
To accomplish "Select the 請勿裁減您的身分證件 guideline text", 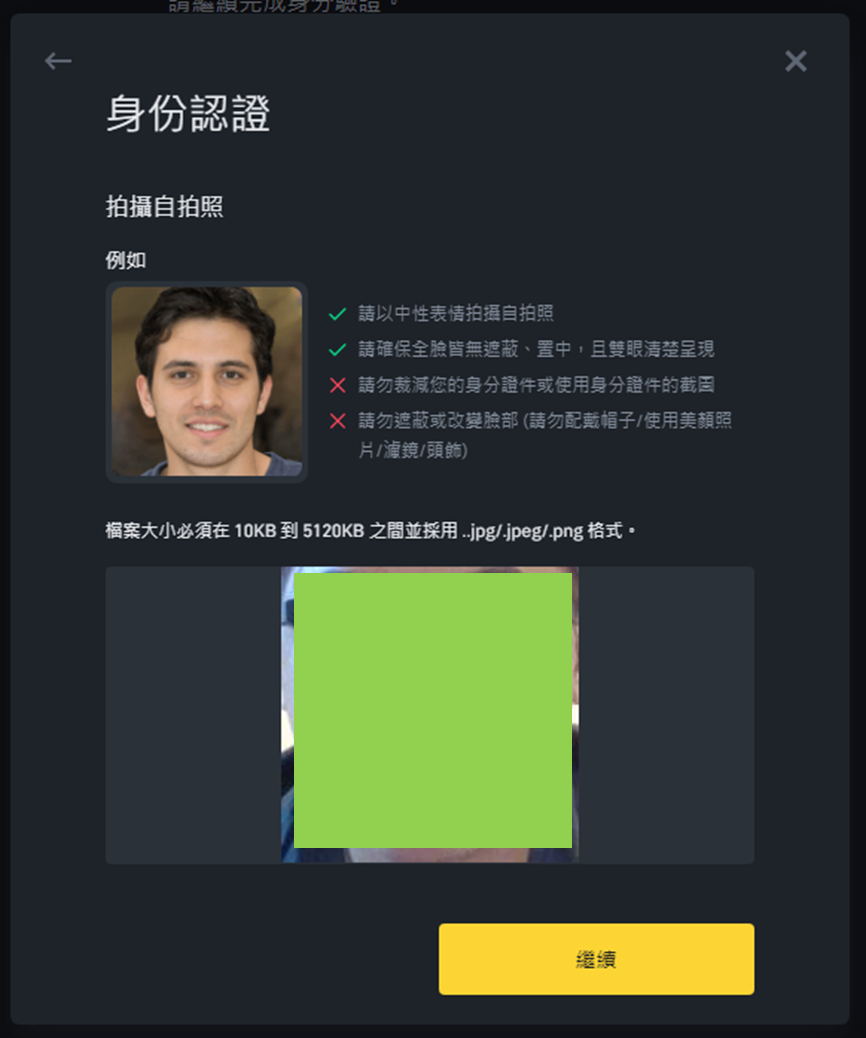I will 536,385.
